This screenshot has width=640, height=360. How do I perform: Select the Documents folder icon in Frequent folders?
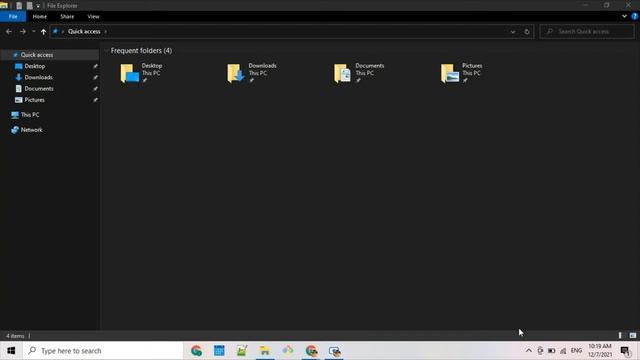342,73
